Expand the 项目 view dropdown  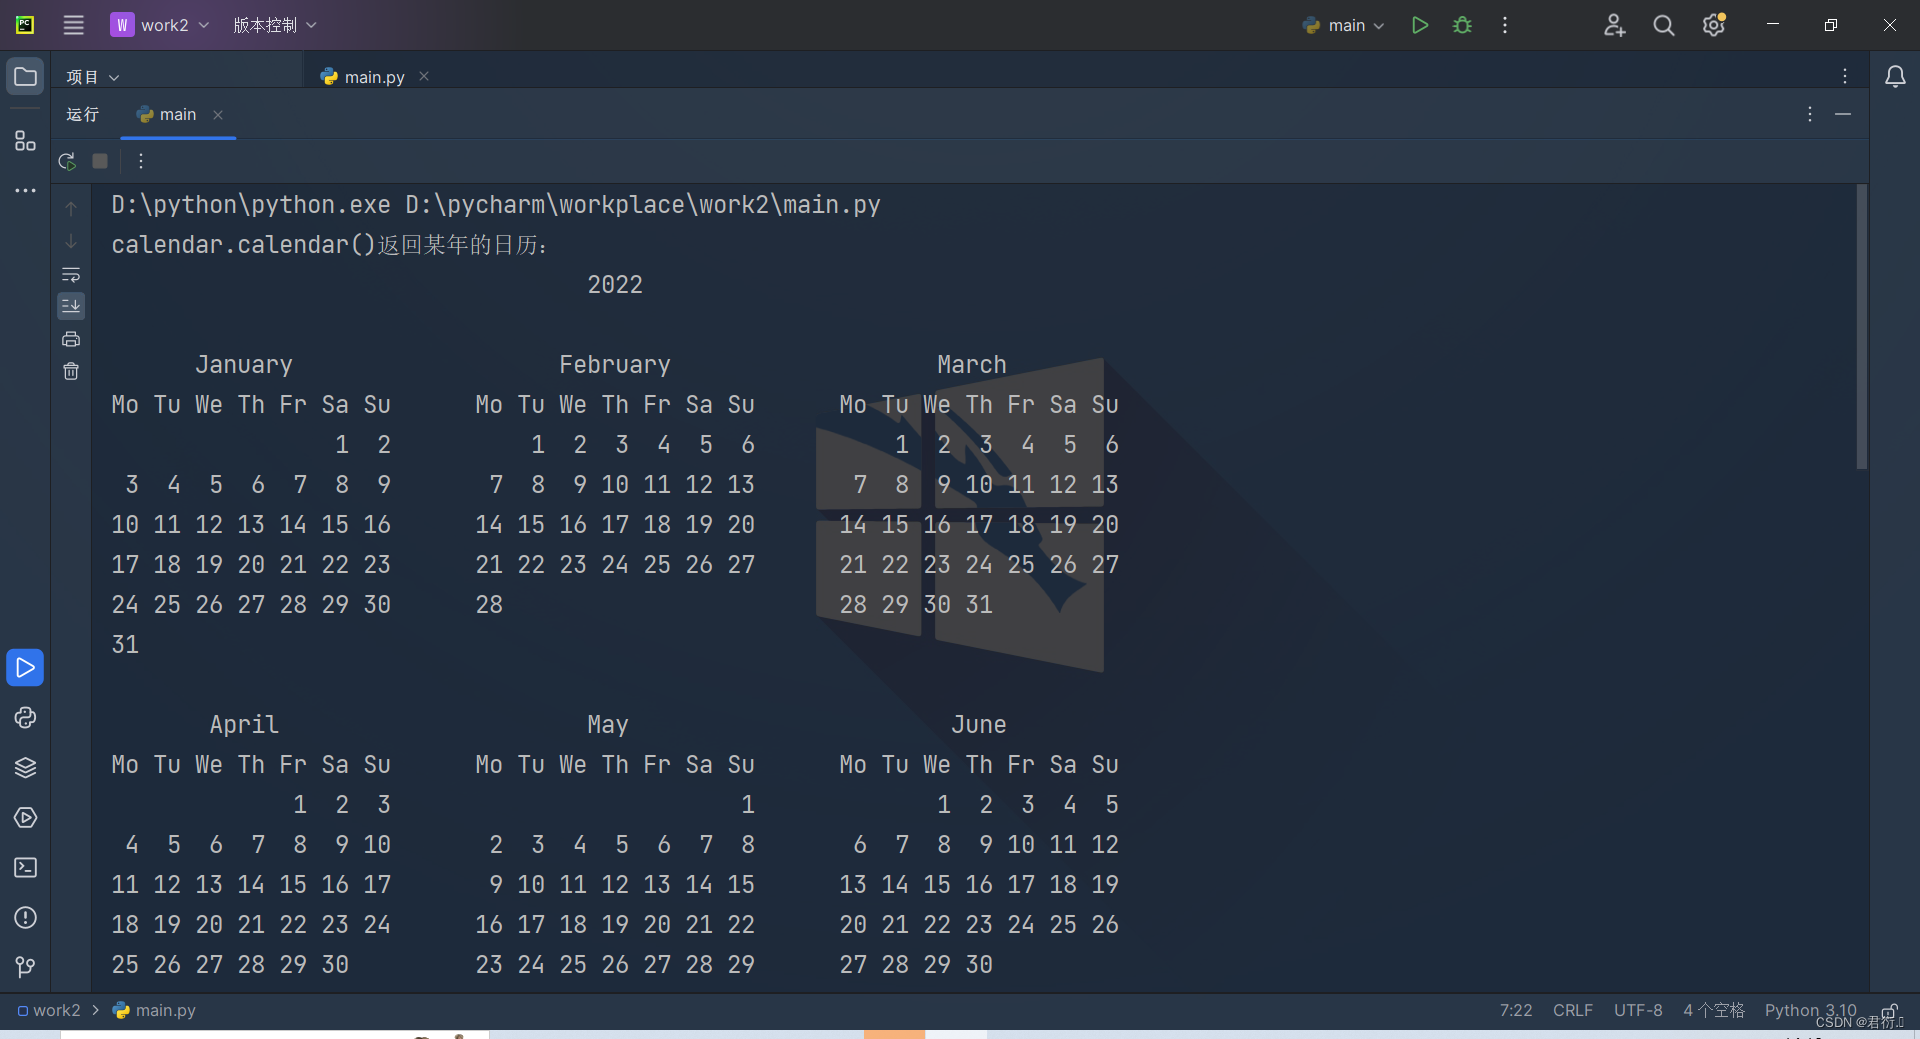tap(92, 77)
